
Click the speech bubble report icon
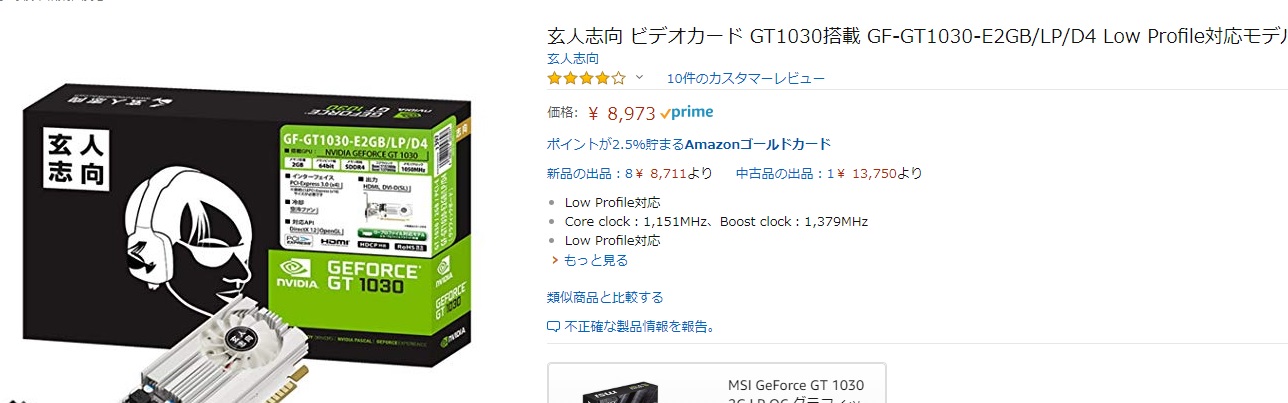pyautogui.click(x=554, y=327)
